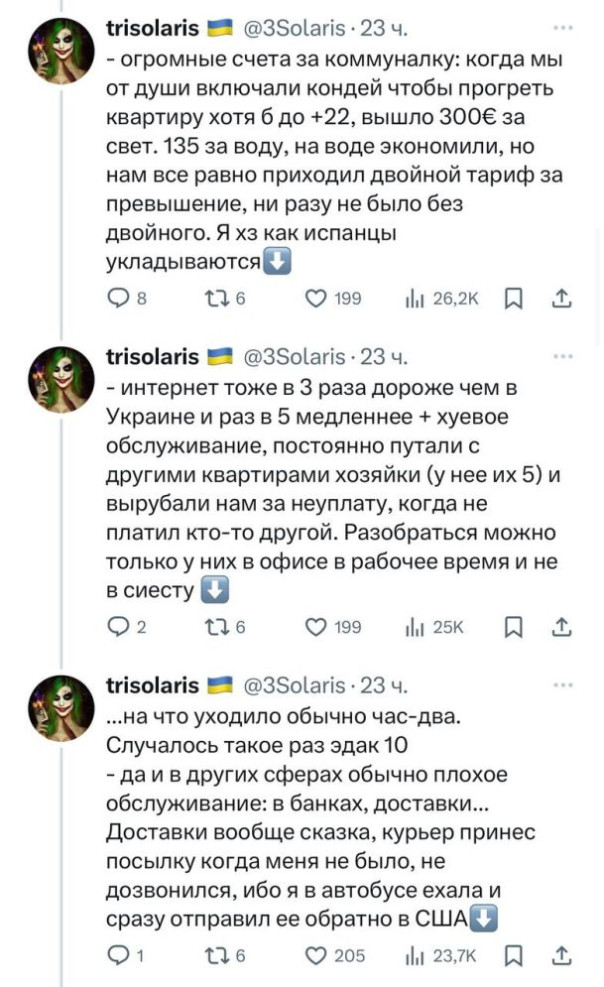The image size is (604, 987).
Task: Retweet the first tweet about utility bills
Action: 216,299
